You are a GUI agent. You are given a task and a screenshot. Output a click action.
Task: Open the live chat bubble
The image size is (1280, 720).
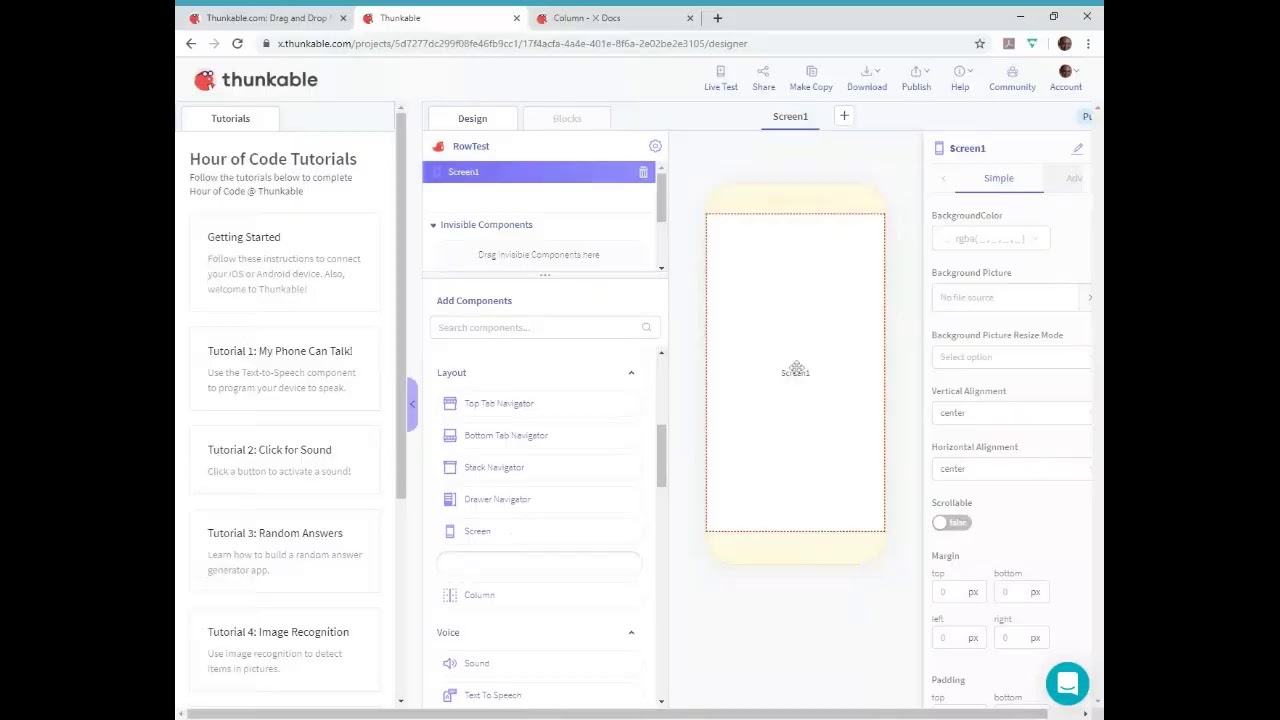tap(1067, 684)
